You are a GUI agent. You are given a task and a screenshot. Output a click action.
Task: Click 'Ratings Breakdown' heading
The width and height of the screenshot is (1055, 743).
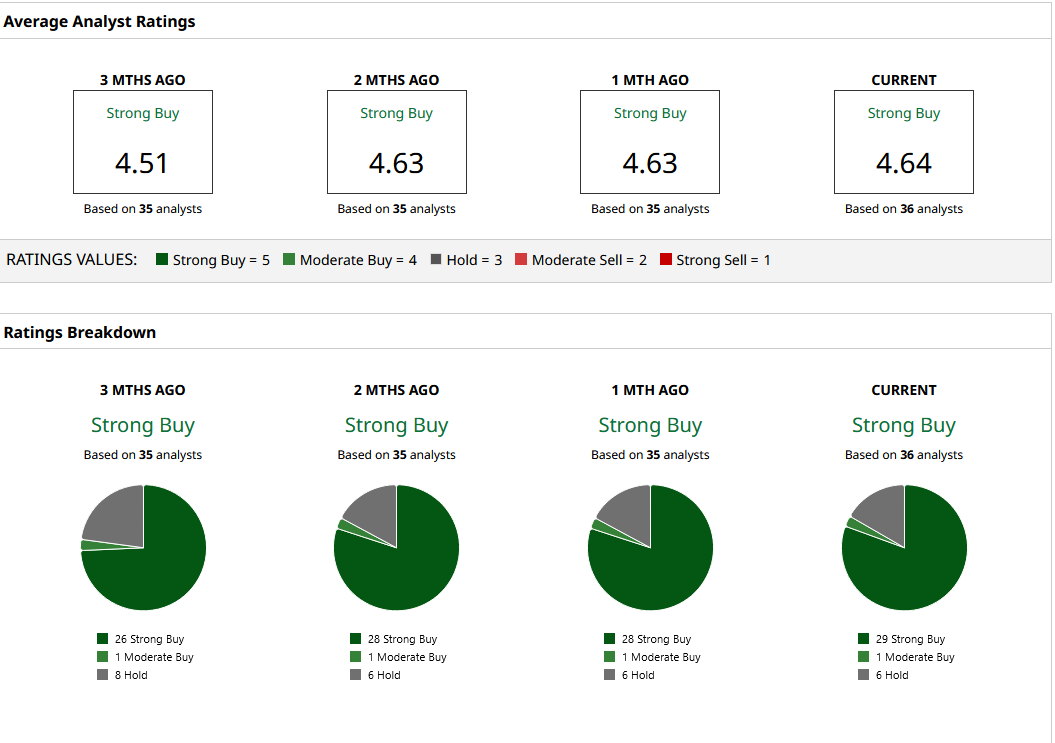pyautogui.click(x=79, y=332)
